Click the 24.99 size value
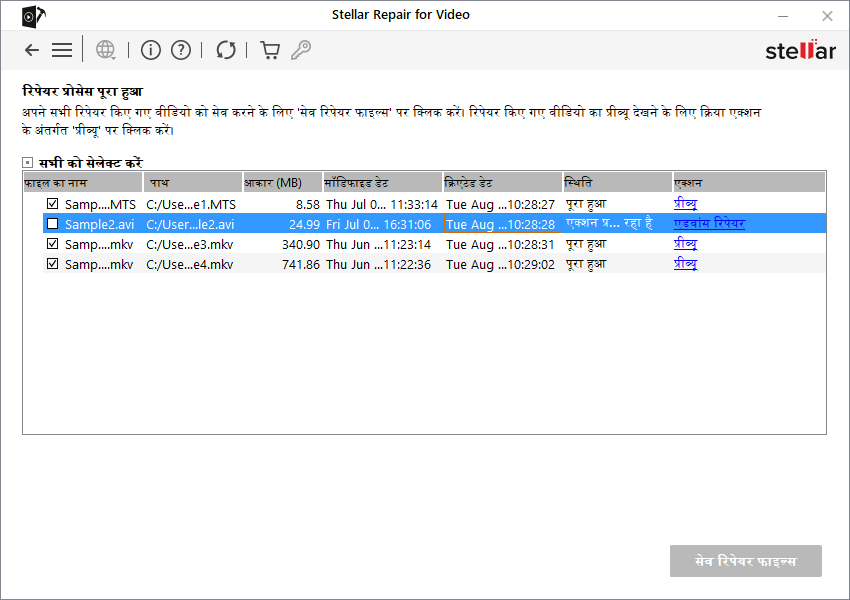The height and width of the screenshot is (600, 850). [305, 224]
